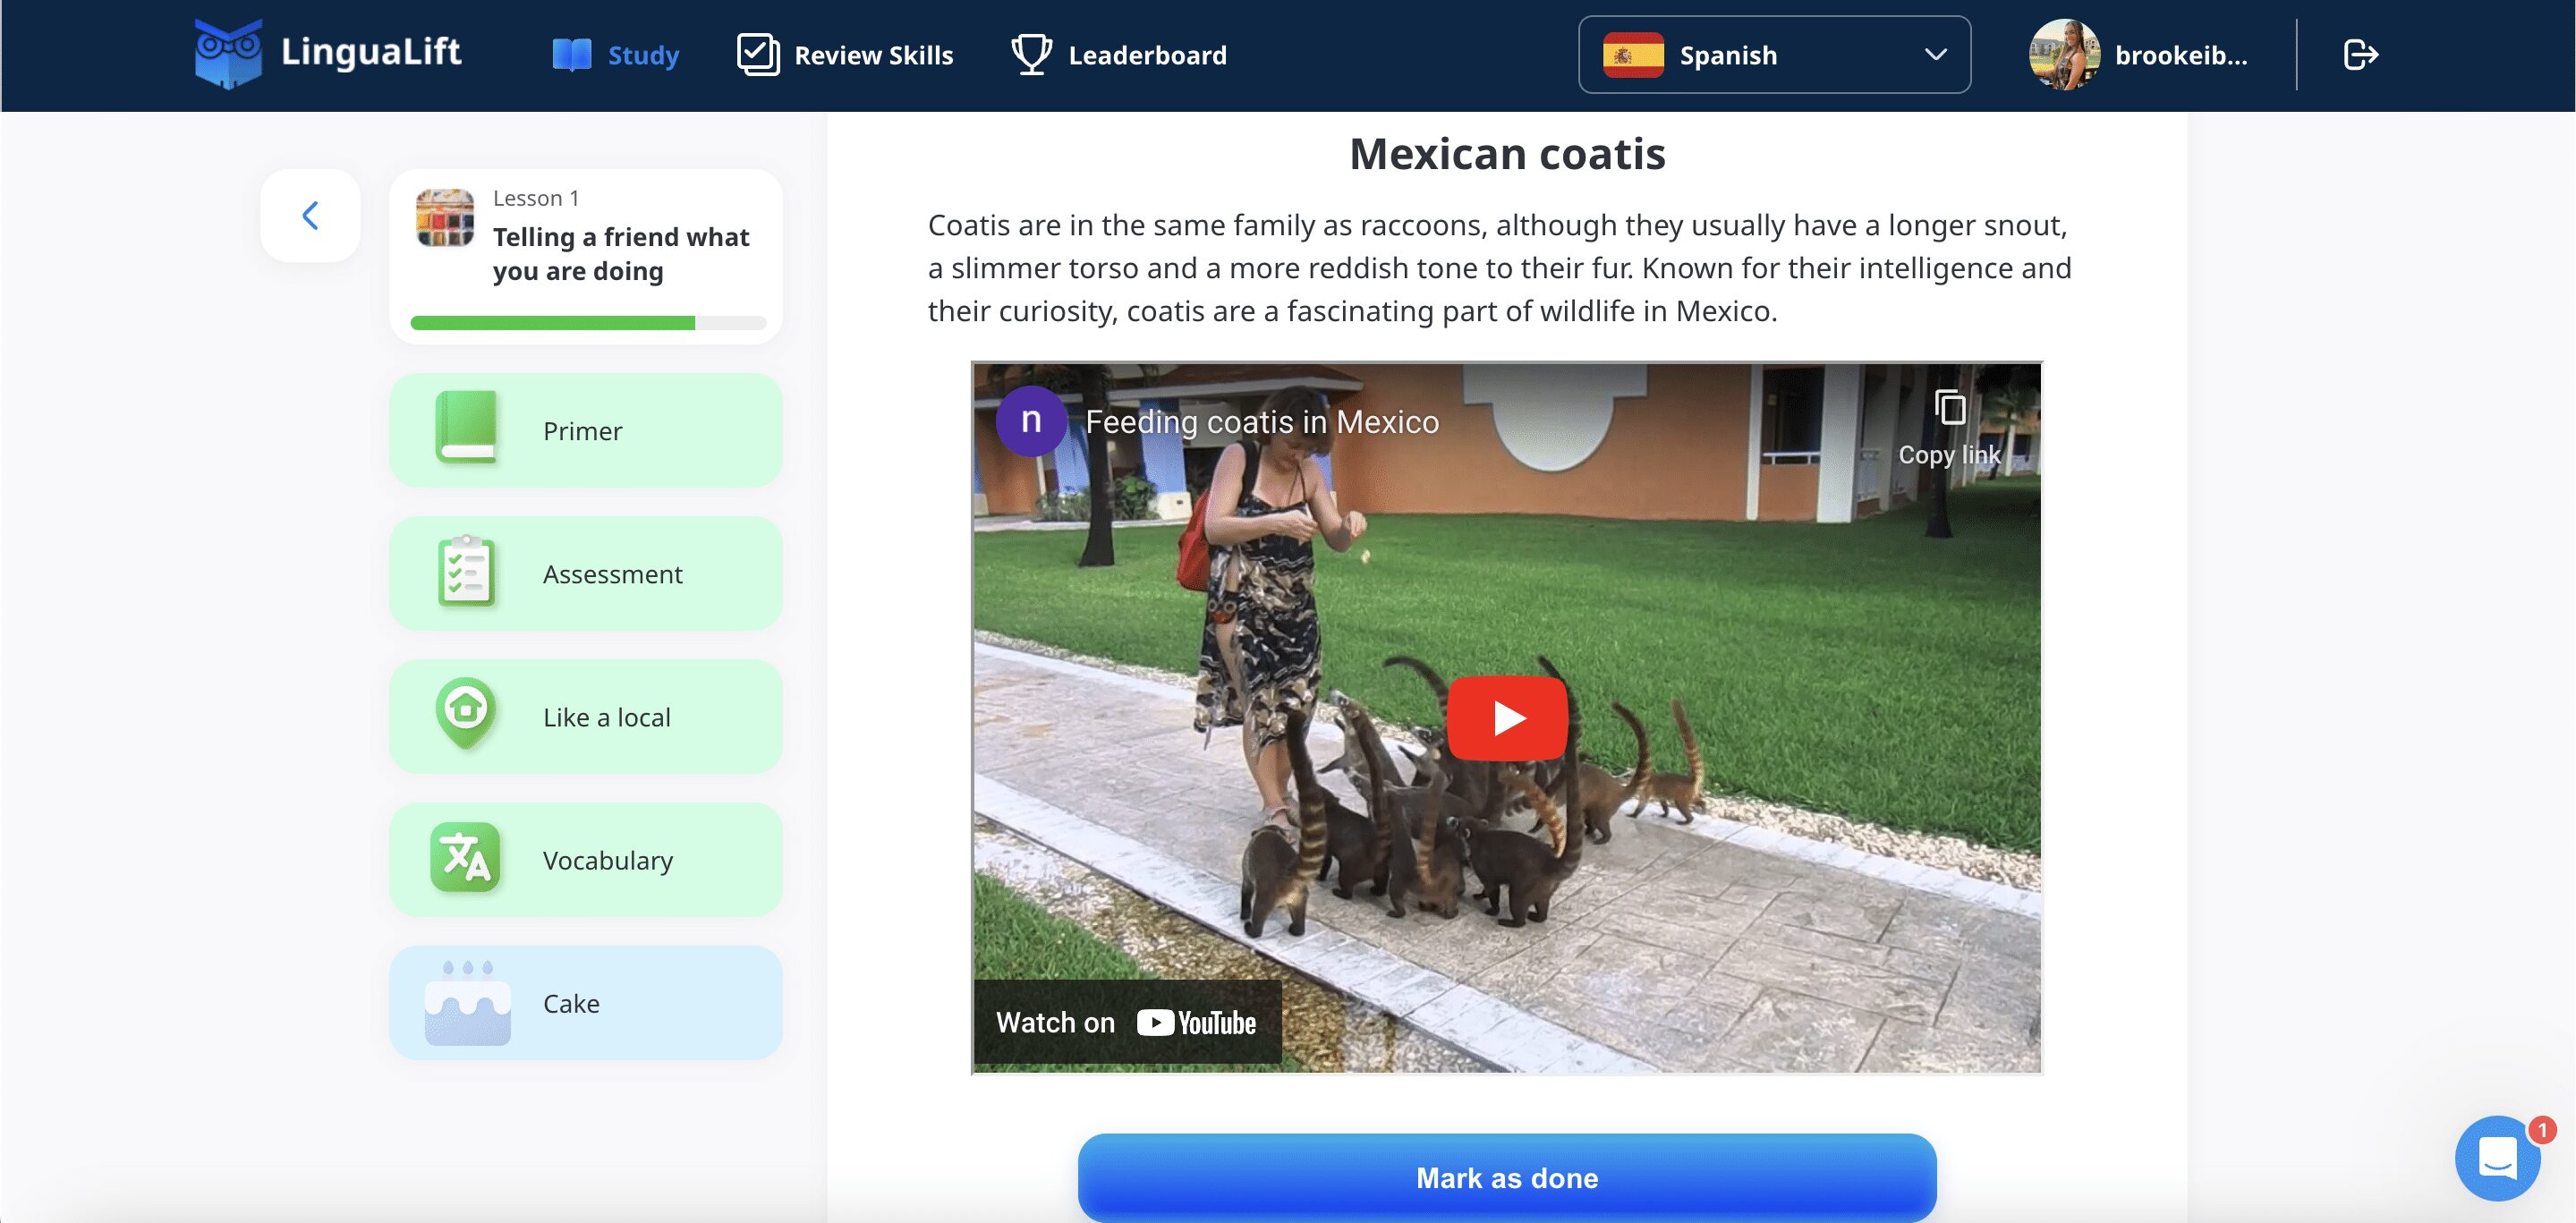The height and width of the screenshot is (1223, 2576).
Task: Click Watch on YouTube link
Action: click(1127, 1022)
